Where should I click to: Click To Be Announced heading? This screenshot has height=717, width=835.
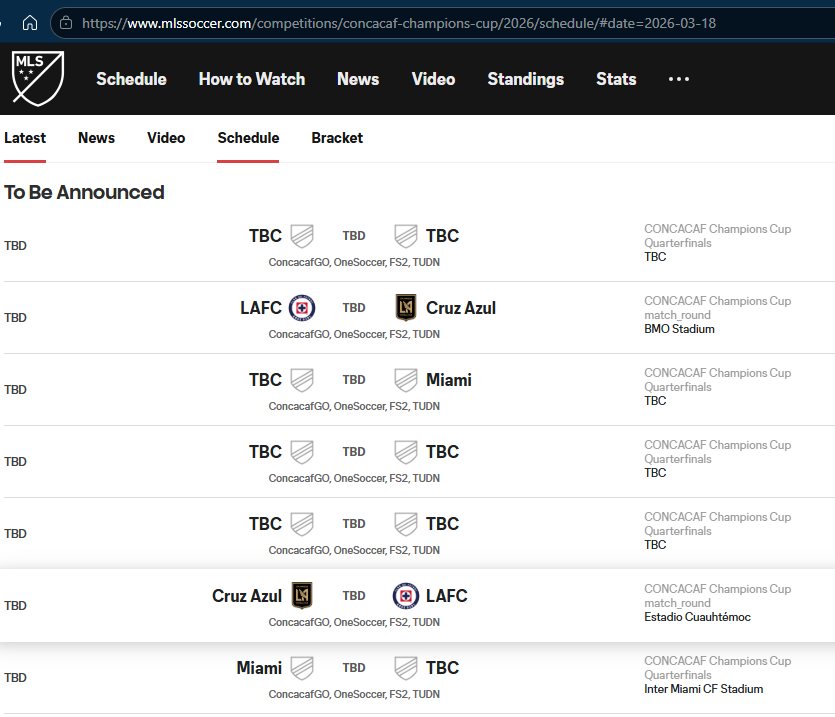click(84, 192)
